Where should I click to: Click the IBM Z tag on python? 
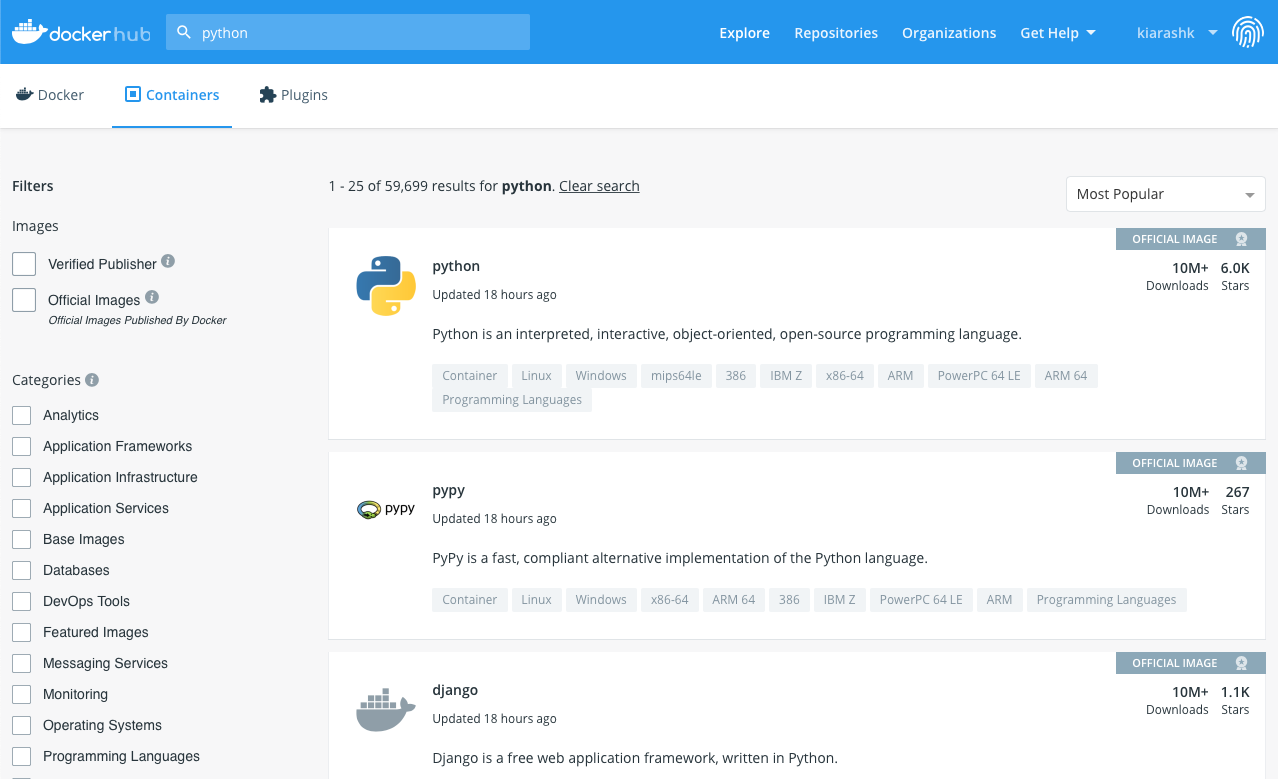786,376
